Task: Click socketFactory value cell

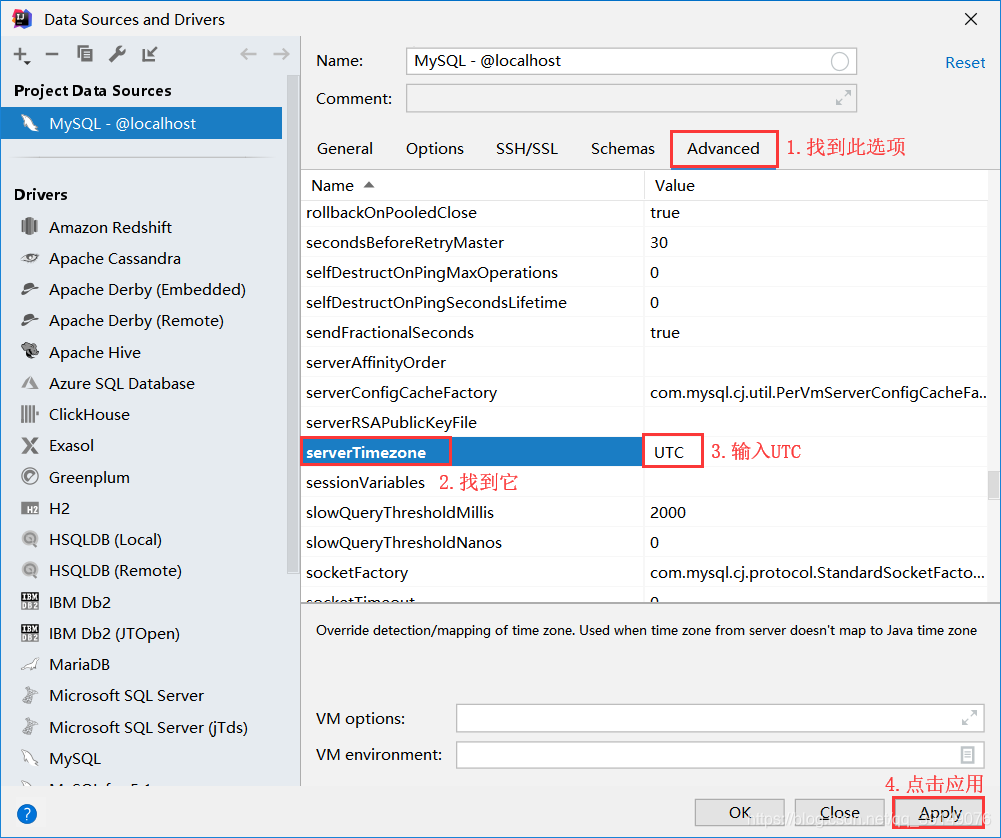Action: point(815,572)
